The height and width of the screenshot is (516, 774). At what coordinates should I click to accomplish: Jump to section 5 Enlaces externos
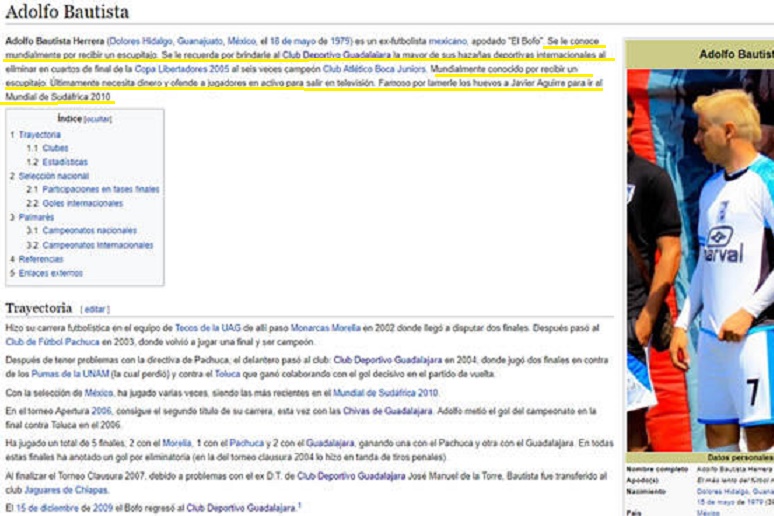click(x=46, y=273)
